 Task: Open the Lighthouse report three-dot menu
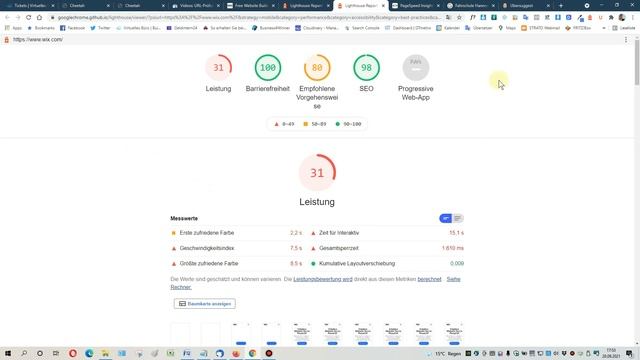(626, 40)
